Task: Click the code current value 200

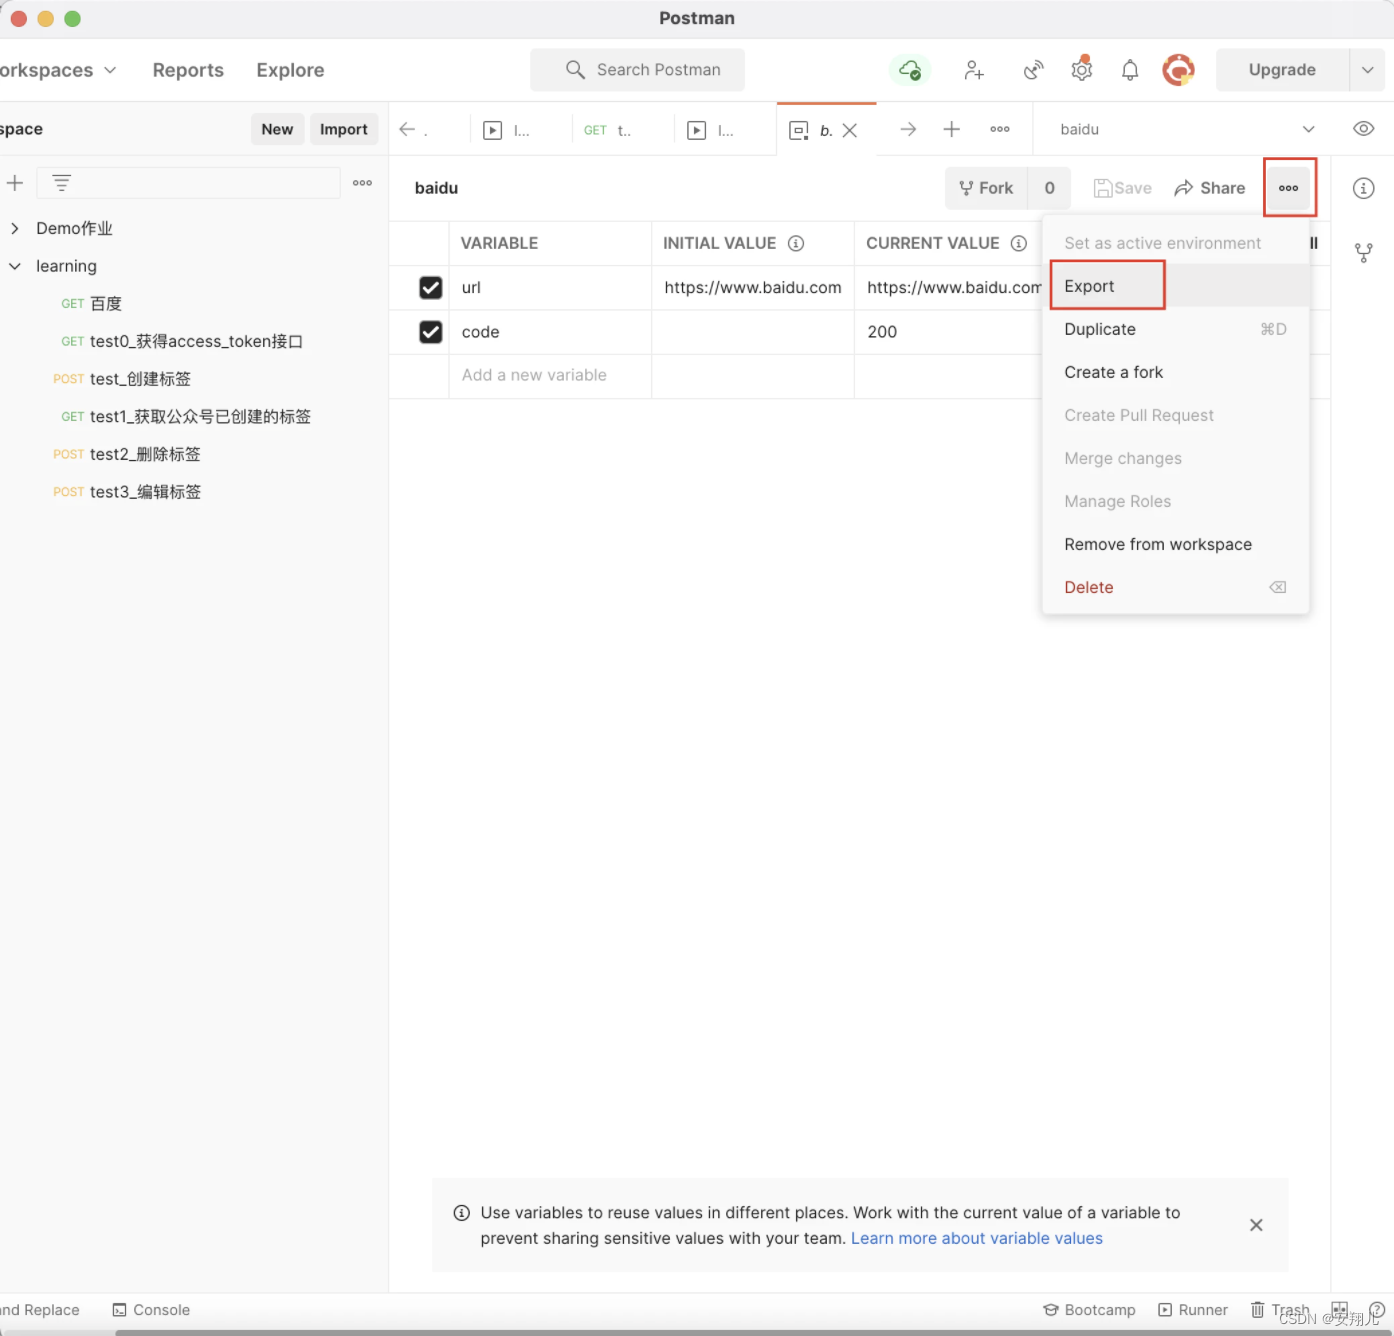Action: [x=882, y=332]
